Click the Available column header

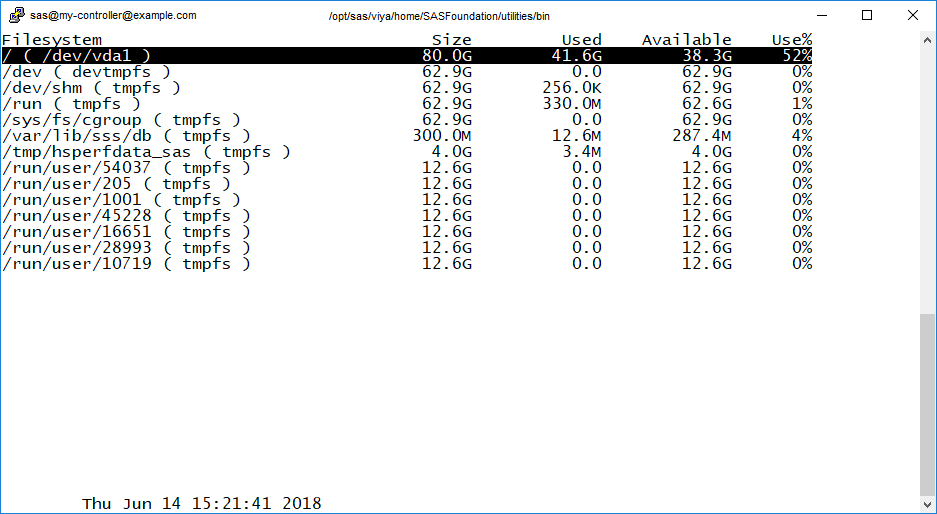point(686,40)
